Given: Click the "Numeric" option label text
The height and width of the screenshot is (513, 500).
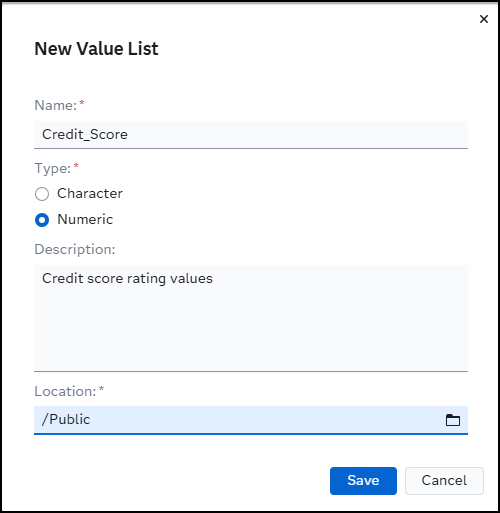Looking at the screenshot, I should (x=85, y=219).
